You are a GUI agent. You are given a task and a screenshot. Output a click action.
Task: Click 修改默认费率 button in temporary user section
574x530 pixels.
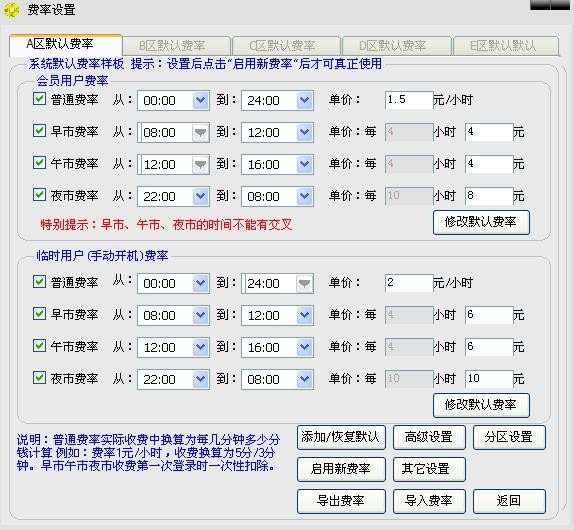481,405
